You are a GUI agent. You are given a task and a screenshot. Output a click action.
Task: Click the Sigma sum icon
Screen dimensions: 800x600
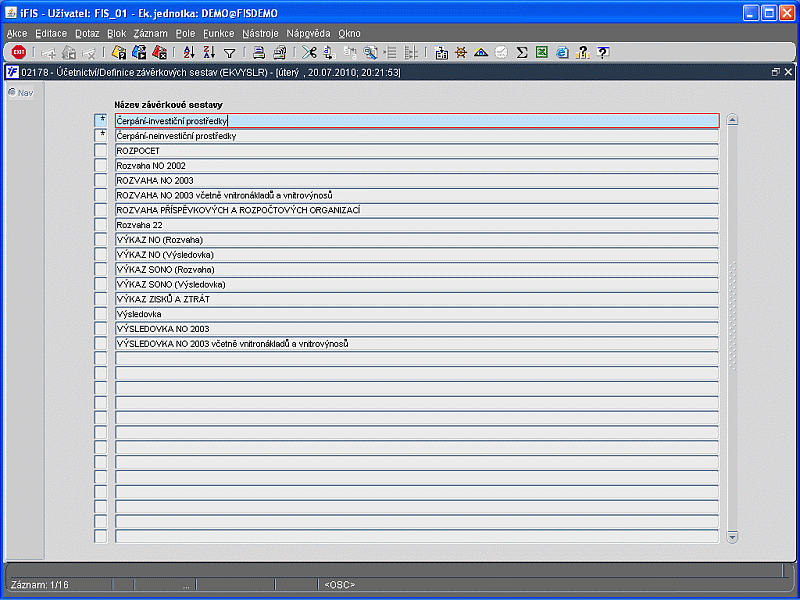(x=521, y=52)
